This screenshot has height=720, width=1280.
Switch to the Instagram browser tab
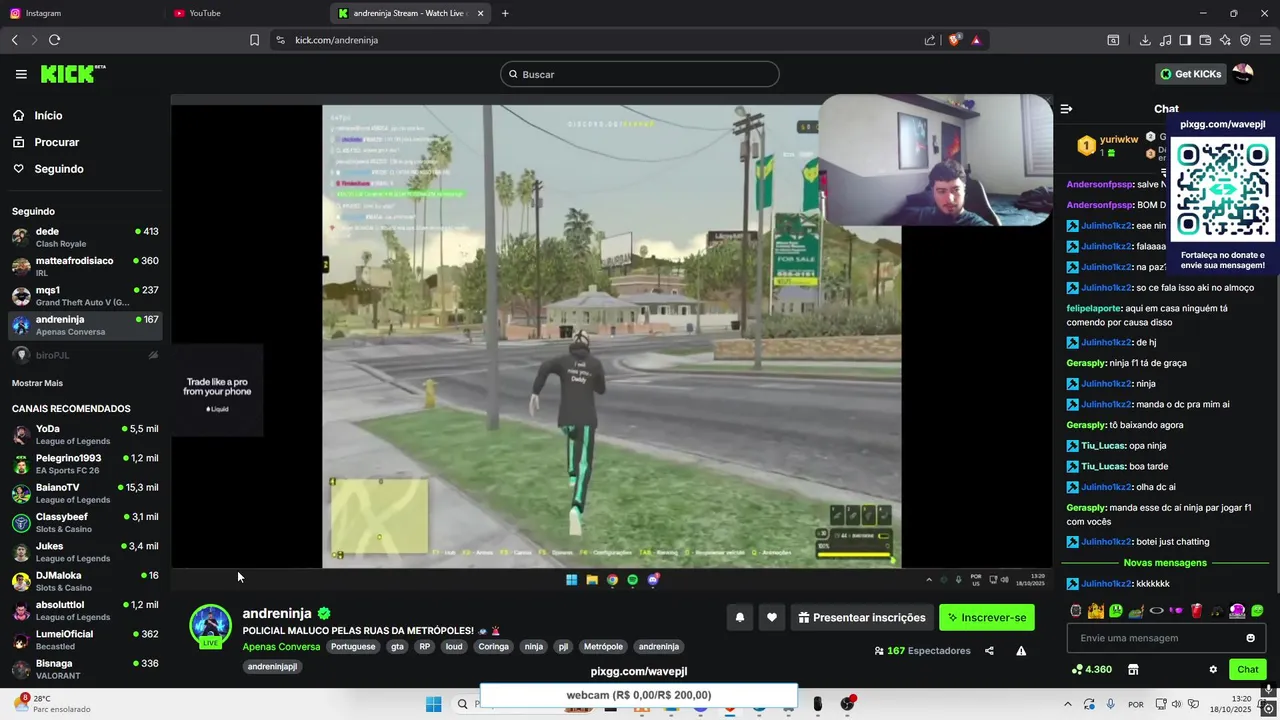click(x=83, y=13)
